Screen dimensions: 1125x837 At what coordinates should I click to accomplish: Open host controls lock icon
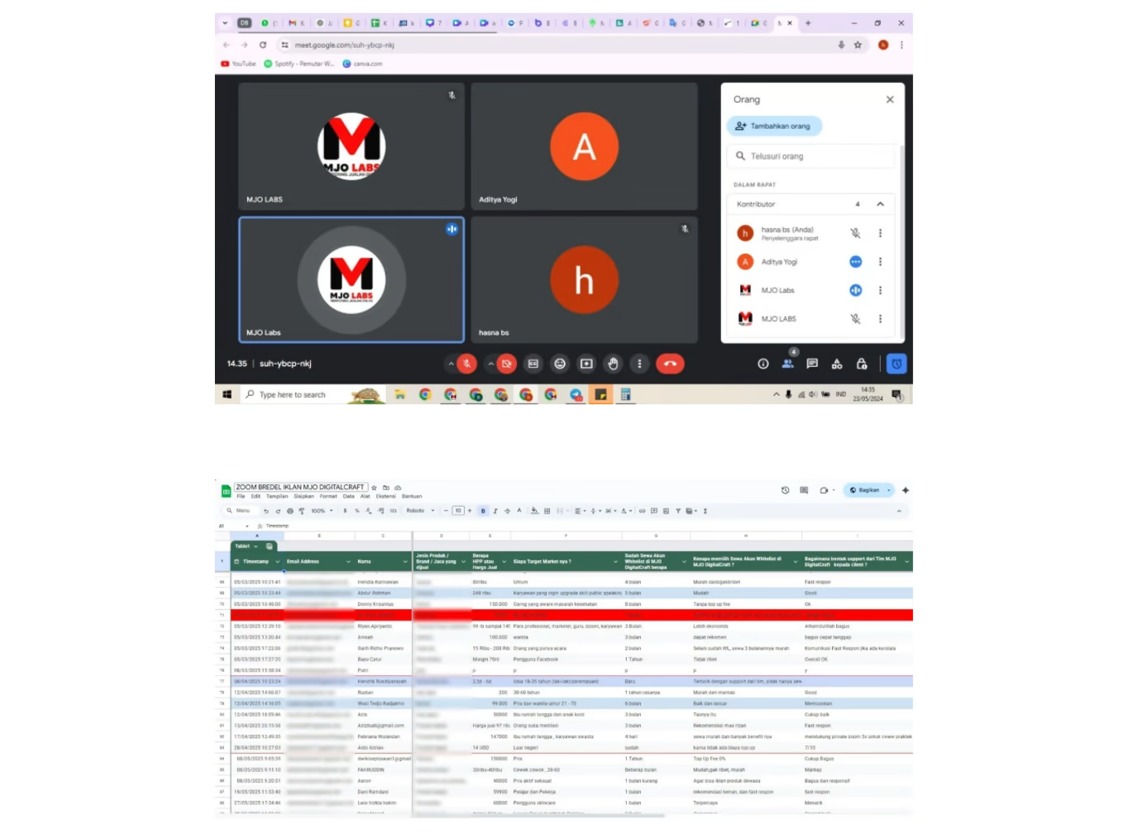(861, 364)
